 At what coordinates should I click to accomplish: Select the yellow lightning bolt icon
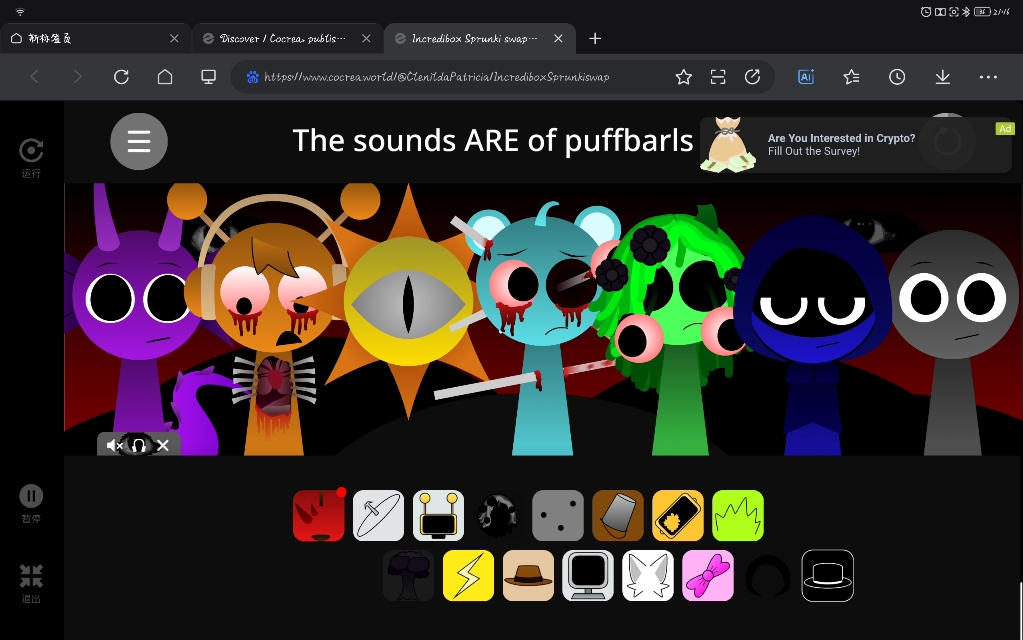point(468,575)
